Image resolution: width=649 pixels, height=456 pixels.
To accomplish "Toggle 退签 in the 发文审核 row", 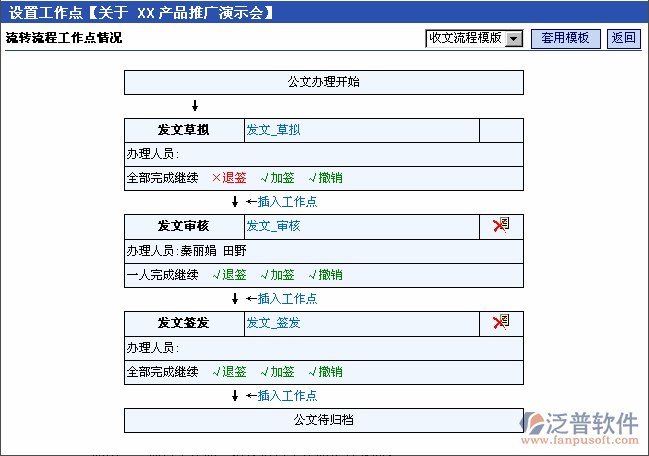I will click(x=229, y=275).
